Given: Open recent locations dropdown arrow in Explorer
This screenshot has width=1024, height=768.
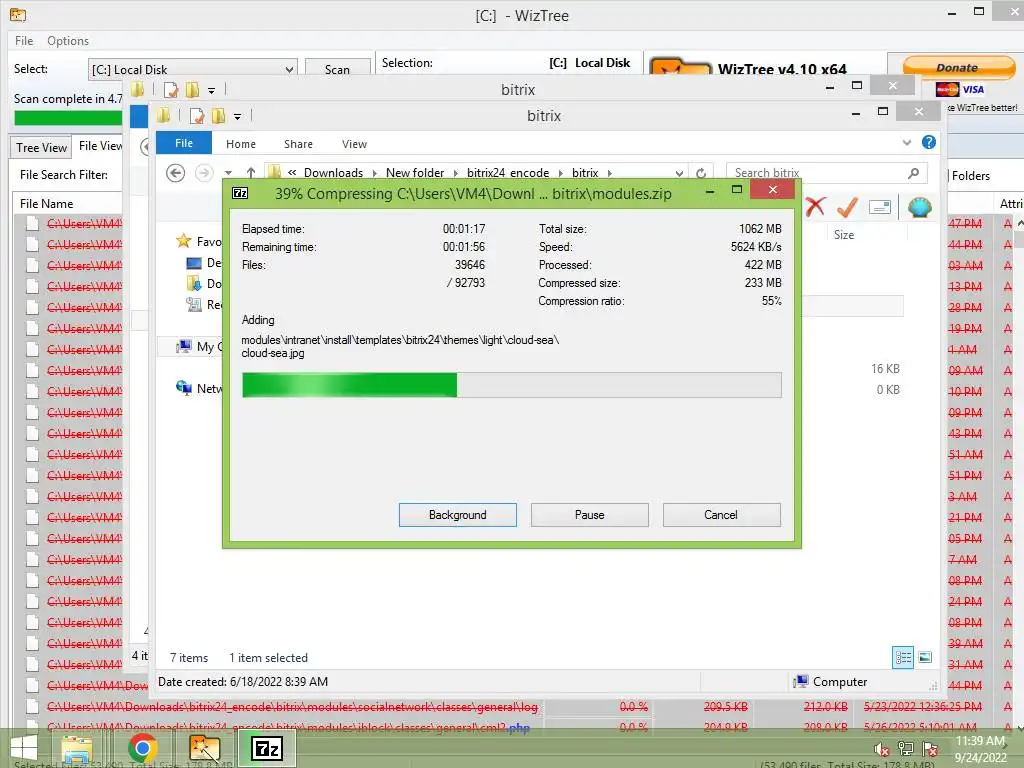Looking at the screenshot, I should (x=228, y=173).
